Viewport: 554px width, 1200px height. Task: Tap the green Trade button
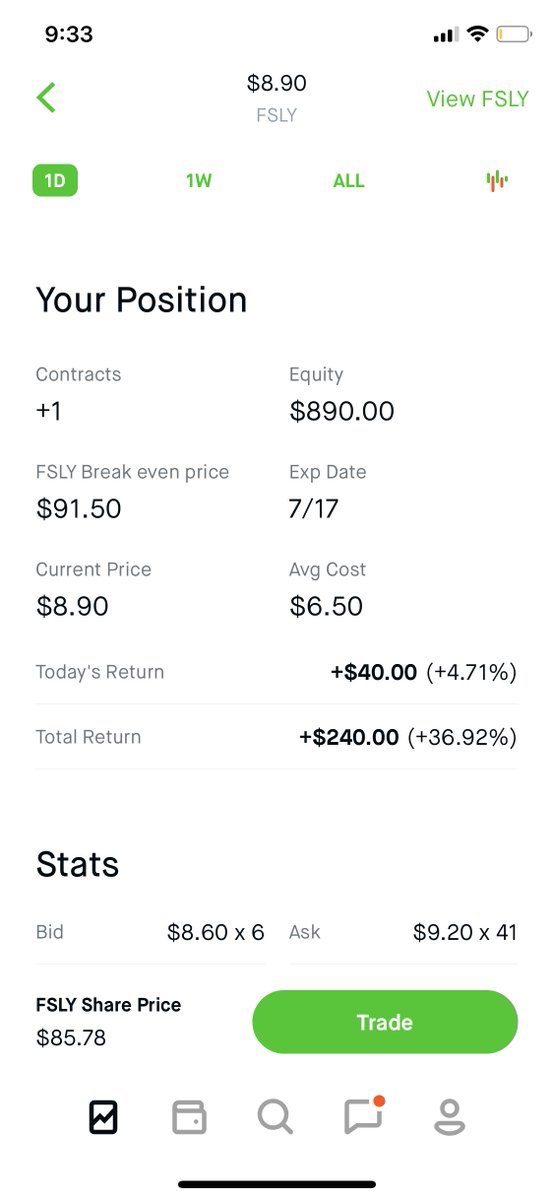385,1022
